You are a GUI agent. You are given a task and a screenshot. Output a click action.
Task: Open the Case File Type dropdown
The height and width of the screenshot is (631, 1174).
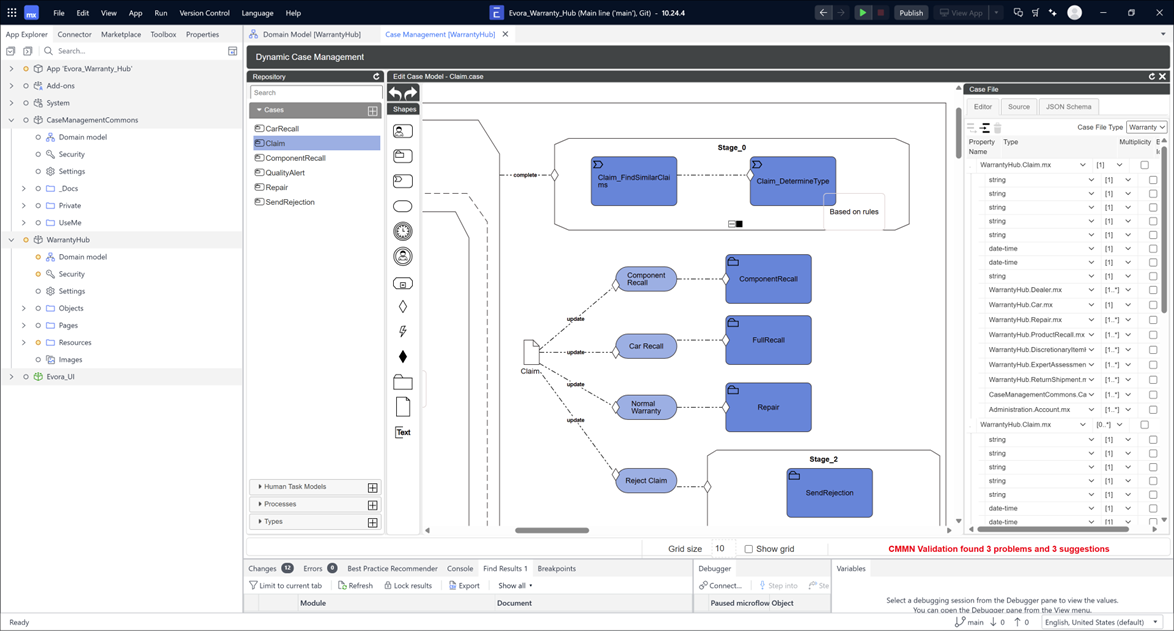pos(1146,127)
